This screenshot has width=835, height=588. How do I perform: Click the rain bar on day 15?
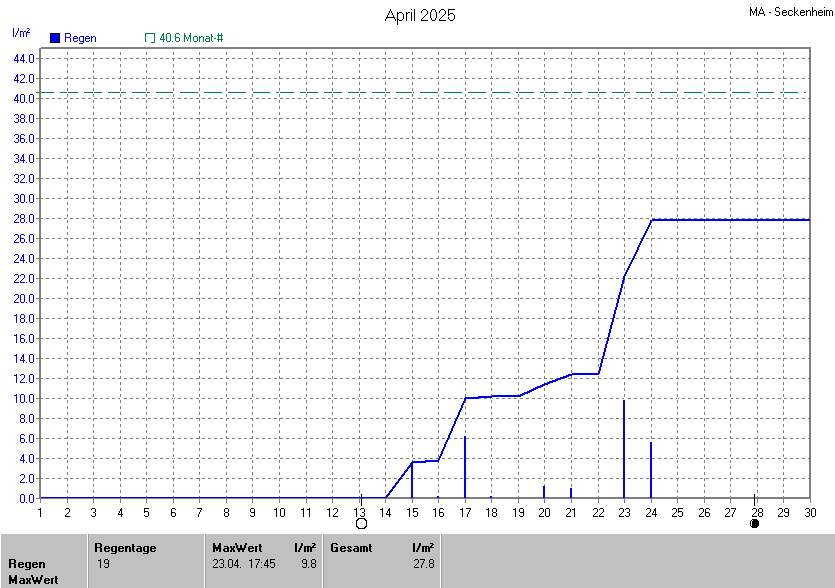click(412, 480)
